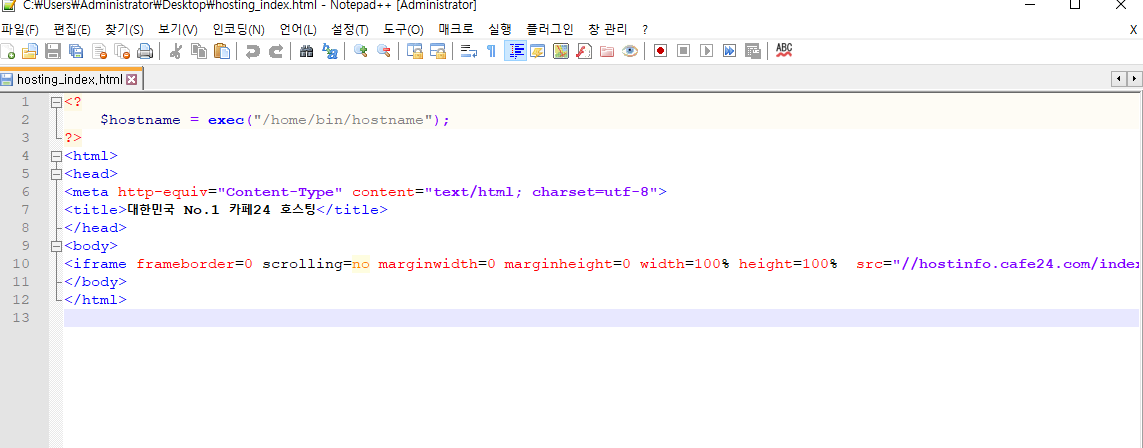
Task: Collapse the body tag fold marker
Action: [x=56, y=246]
